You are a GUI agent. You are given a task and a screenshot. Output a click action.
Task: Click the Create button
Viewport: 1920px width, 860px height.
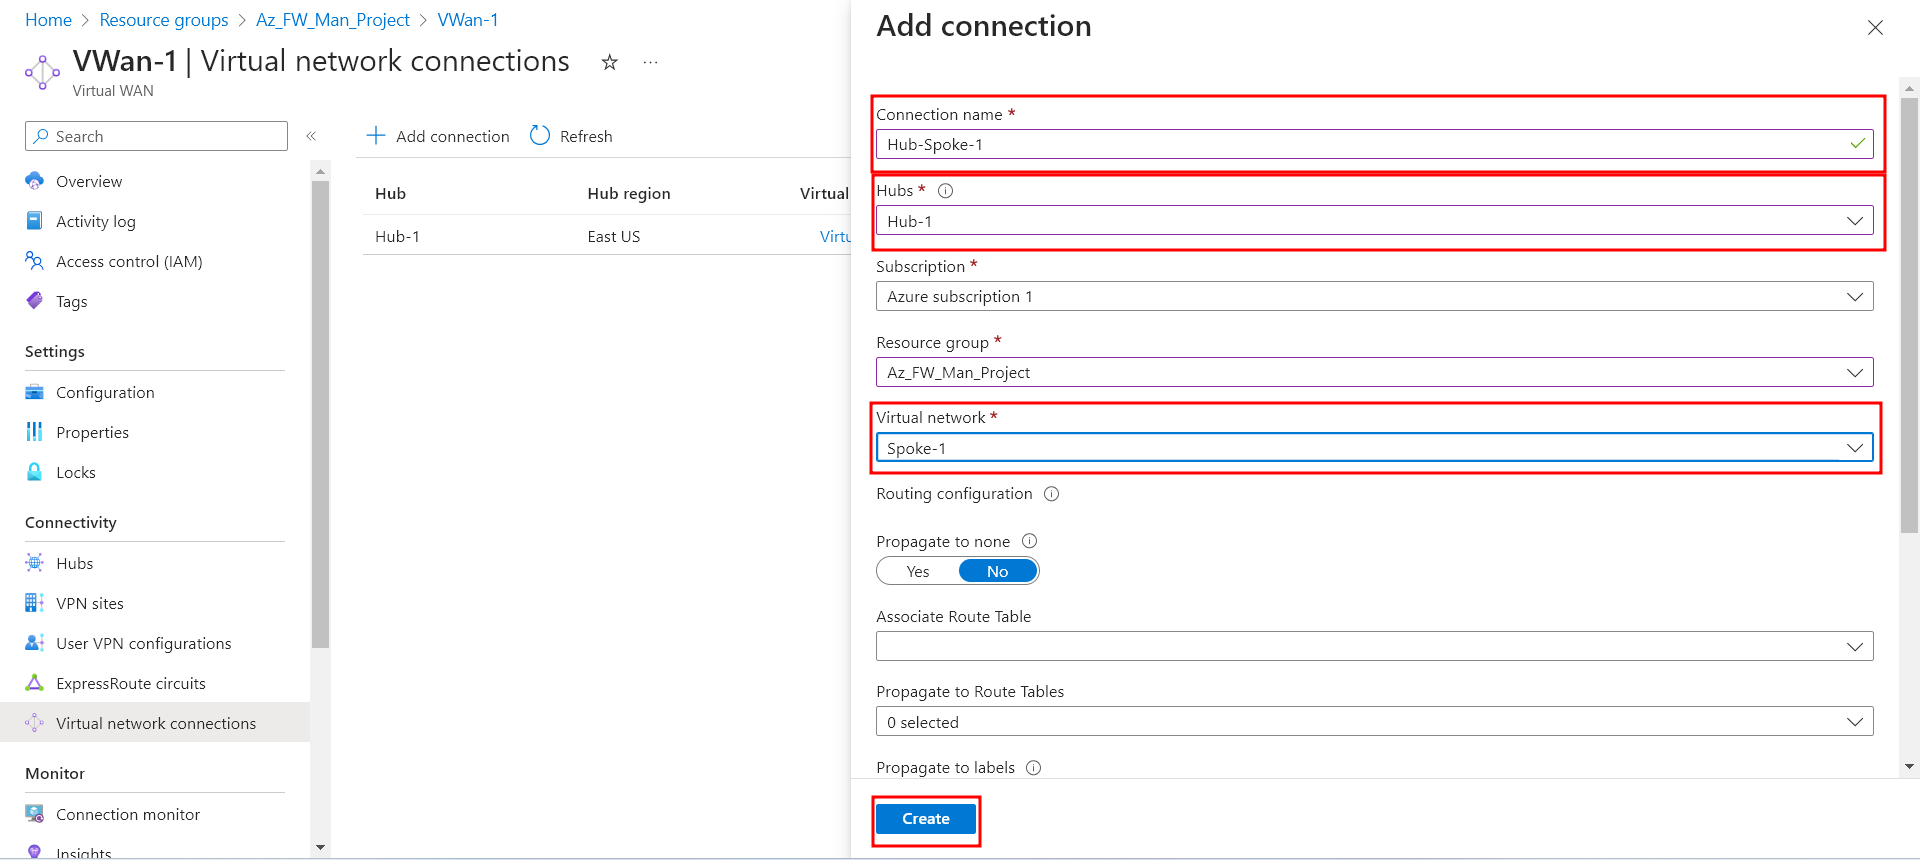coord(925,819)
